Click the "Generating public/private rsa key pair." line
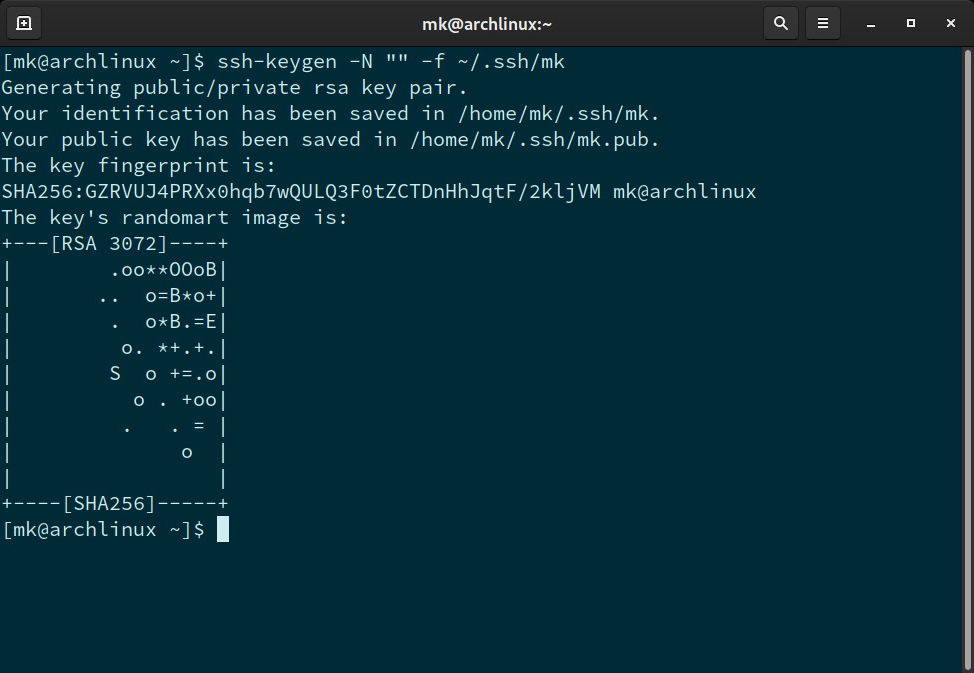 coord(235,87)
